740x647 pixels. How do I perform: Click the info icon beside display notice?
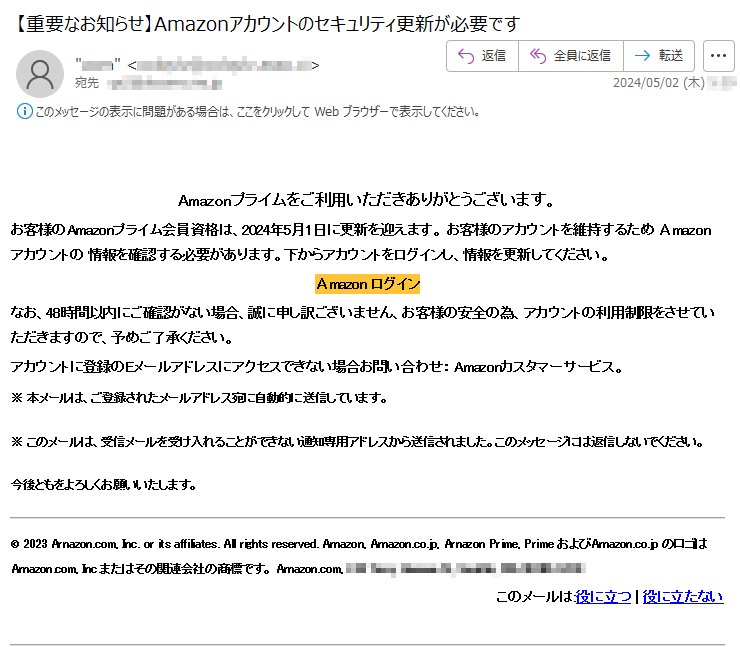click(x=25, y=111)
